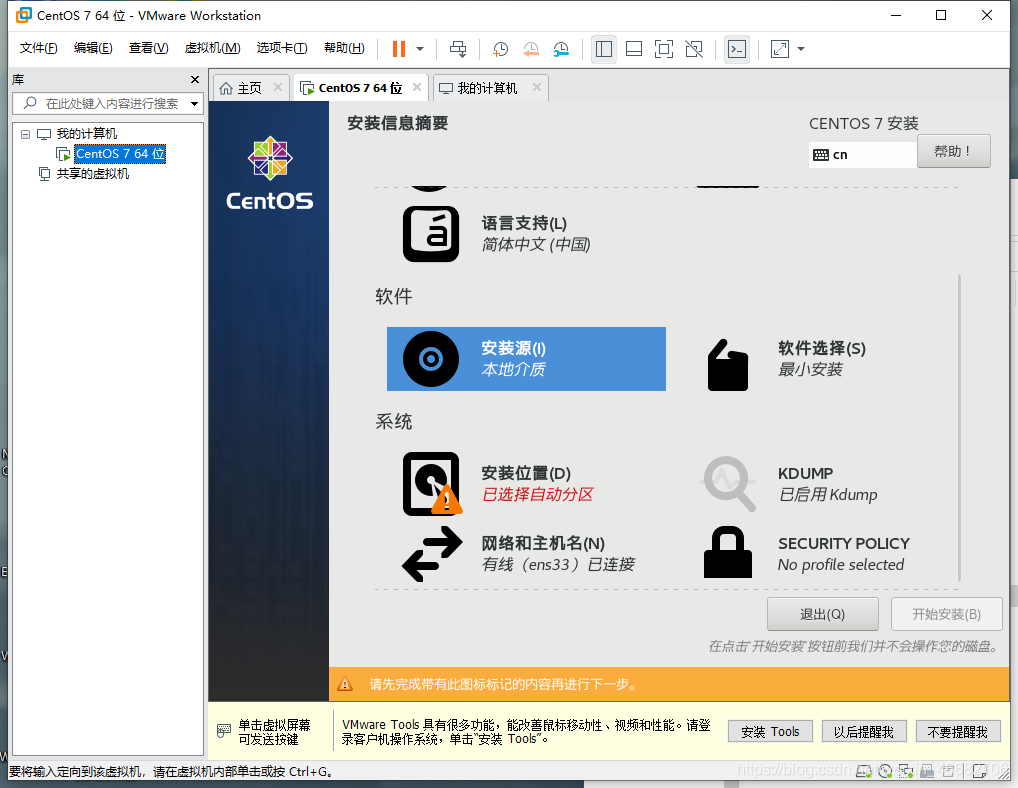
Task: Open the library search dropdown arrow
Action: 194,104
